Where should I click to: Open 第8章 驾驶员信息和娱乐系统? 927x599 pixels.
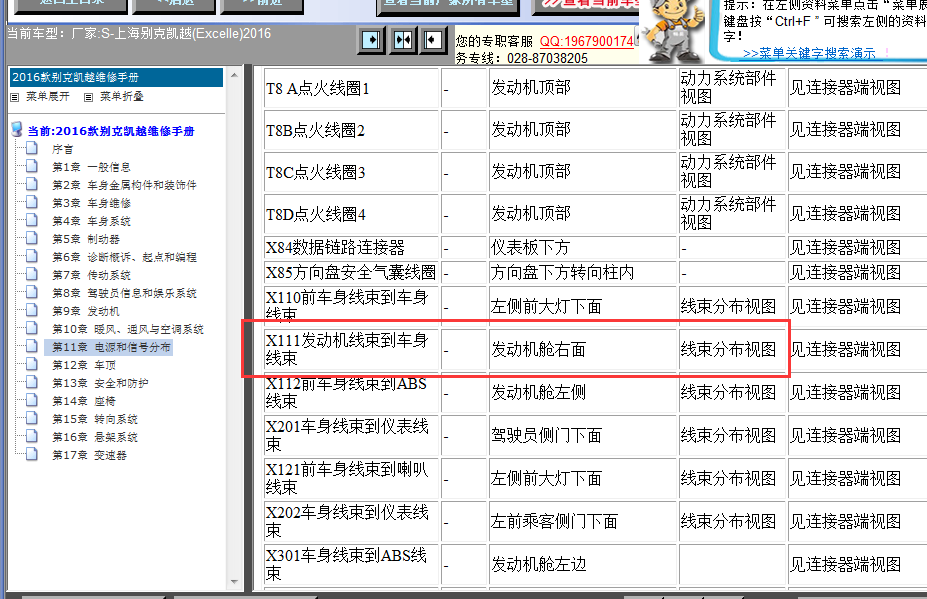pos(124,293)
